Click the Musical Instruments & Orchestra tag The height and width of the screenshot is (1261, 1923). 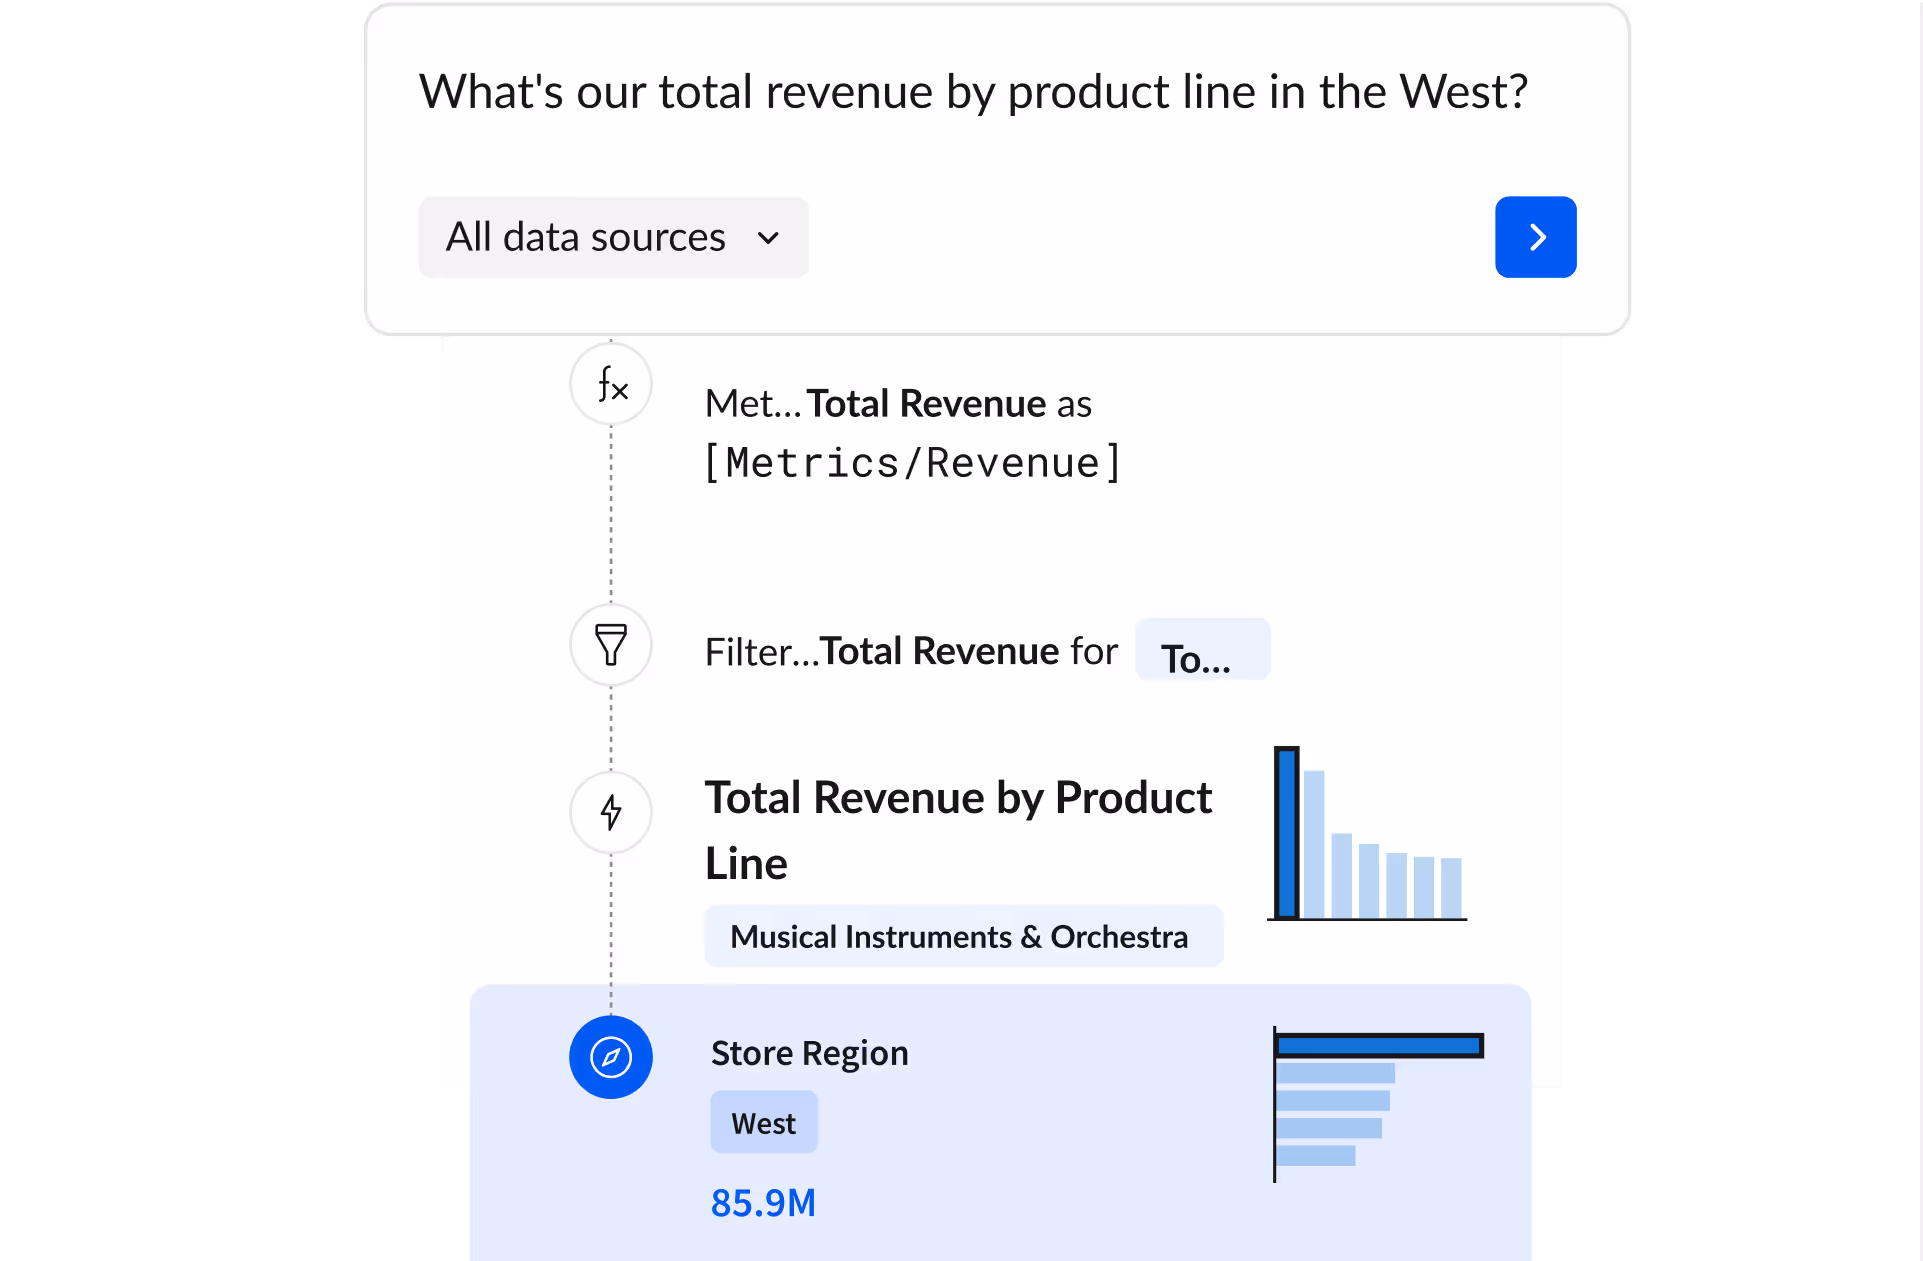pyautogui.click(x=964, y=936)
